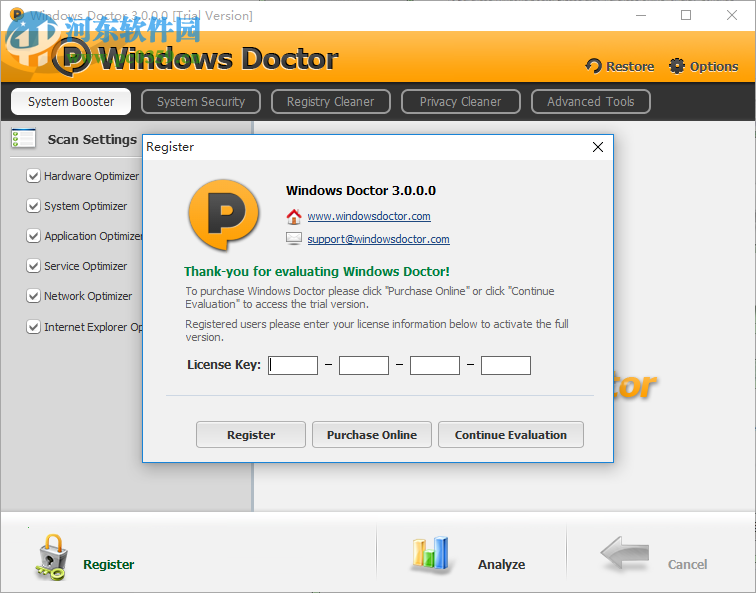Click the Register button in dialog
Screen dimensions: 756x593
tap(251, 435)
